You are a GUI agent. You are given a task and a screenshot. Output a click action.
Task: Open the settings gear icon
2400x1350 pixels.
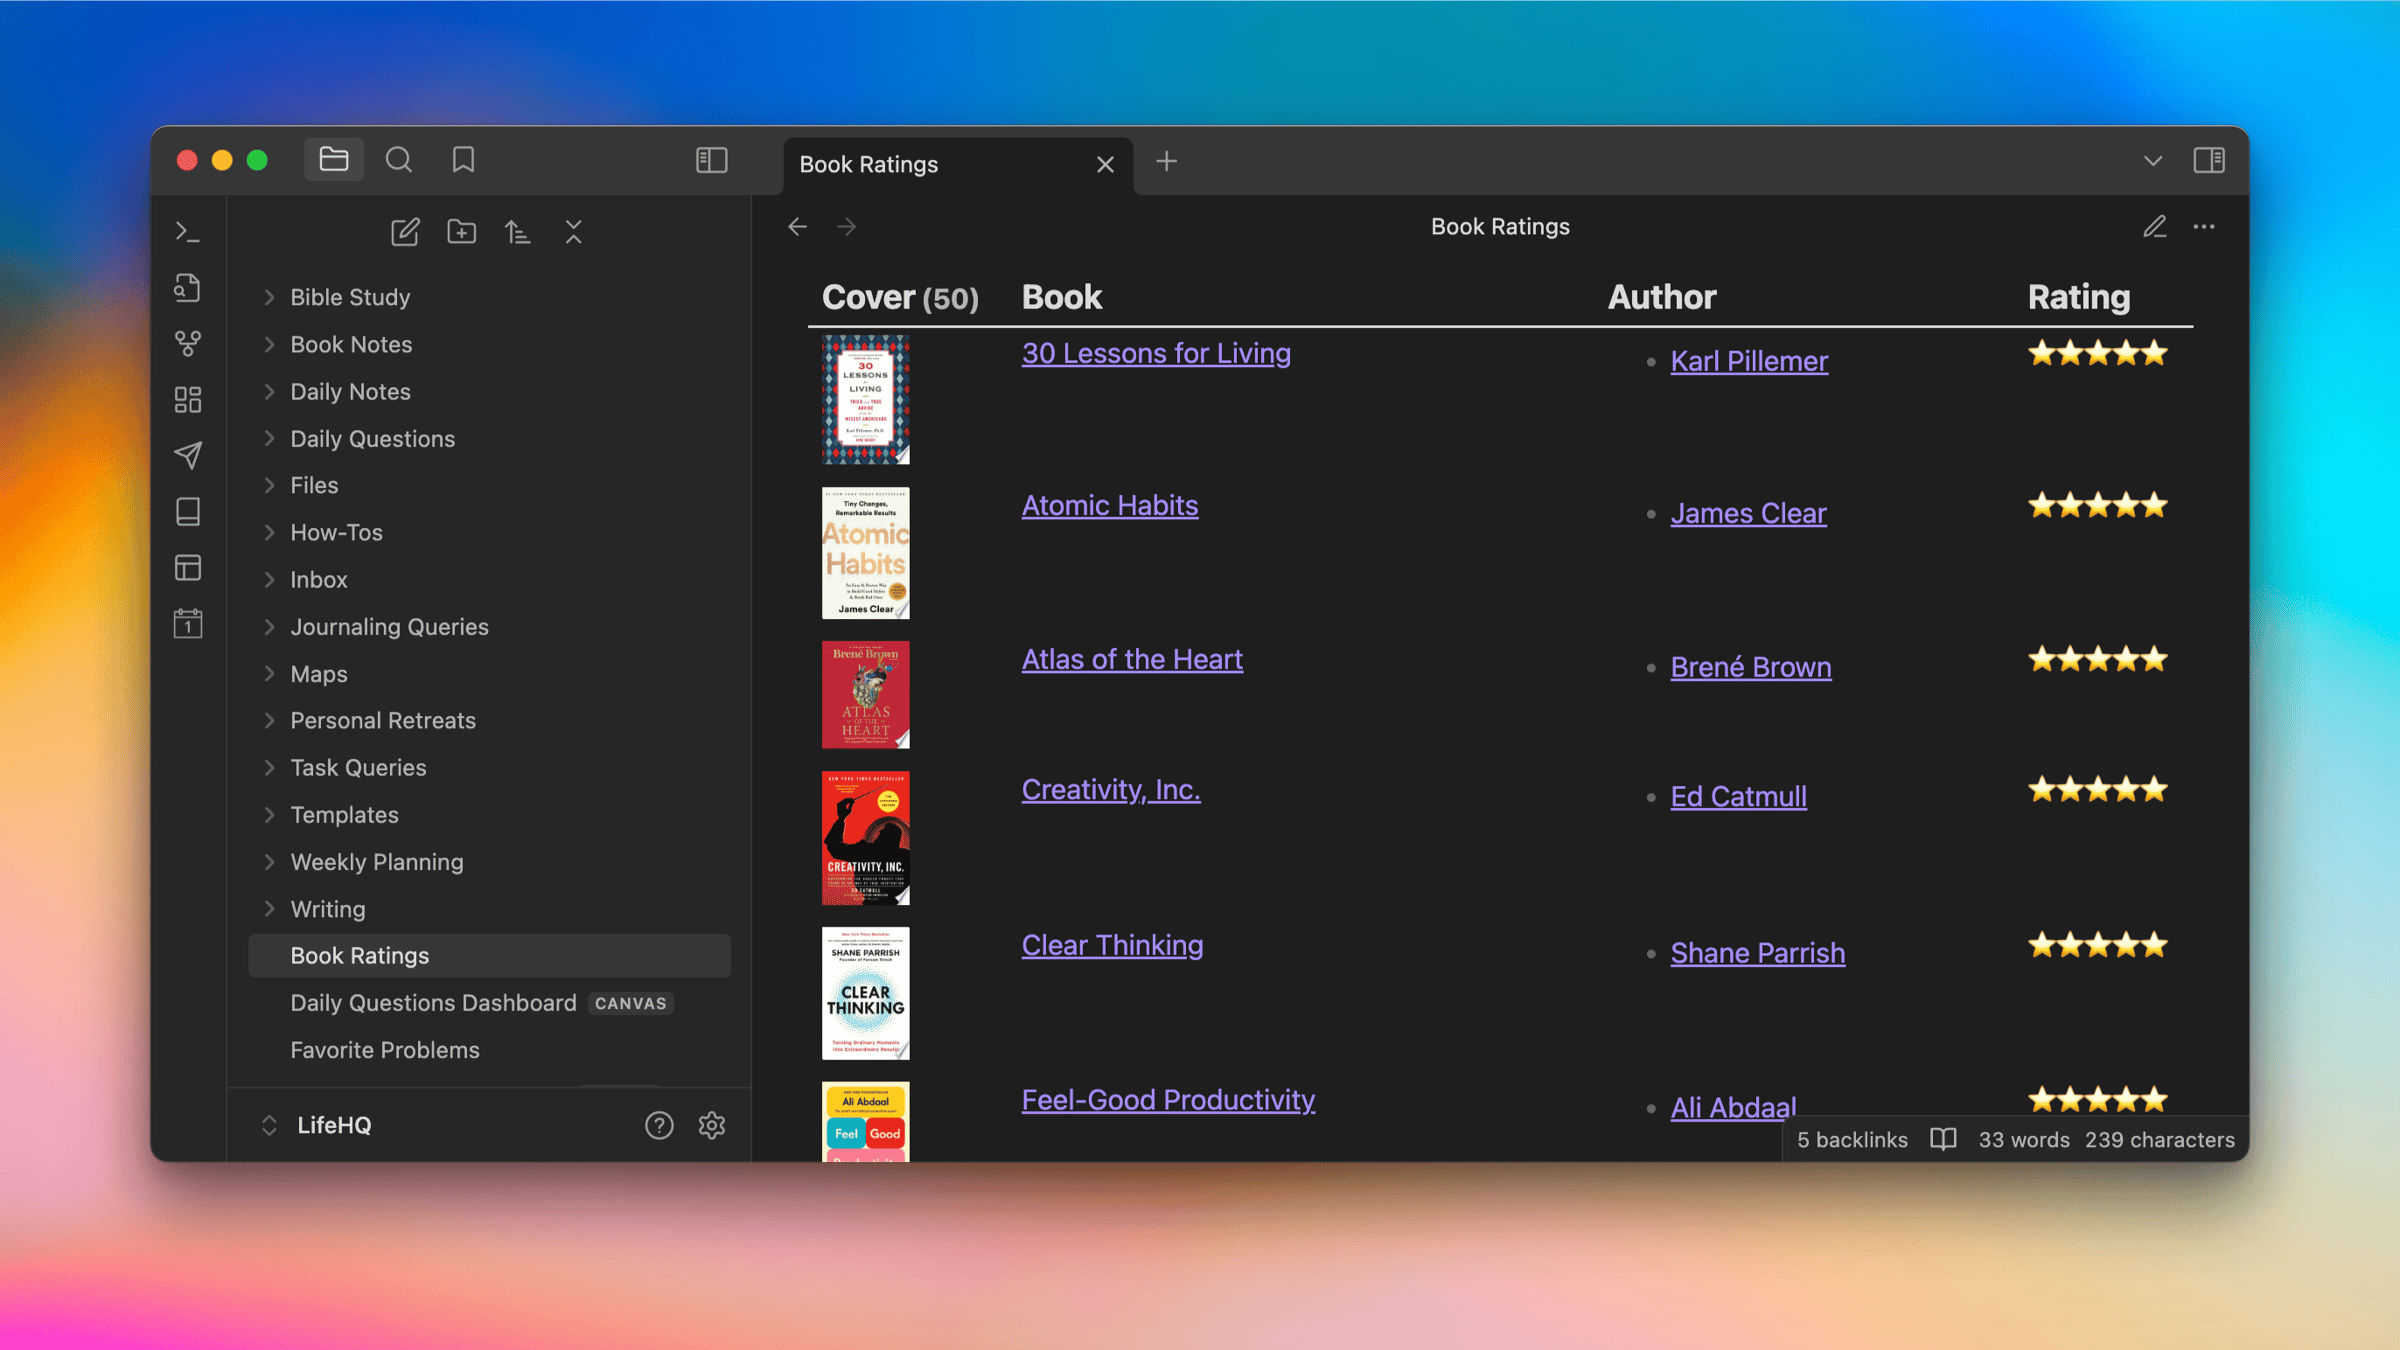[712, 1125]
